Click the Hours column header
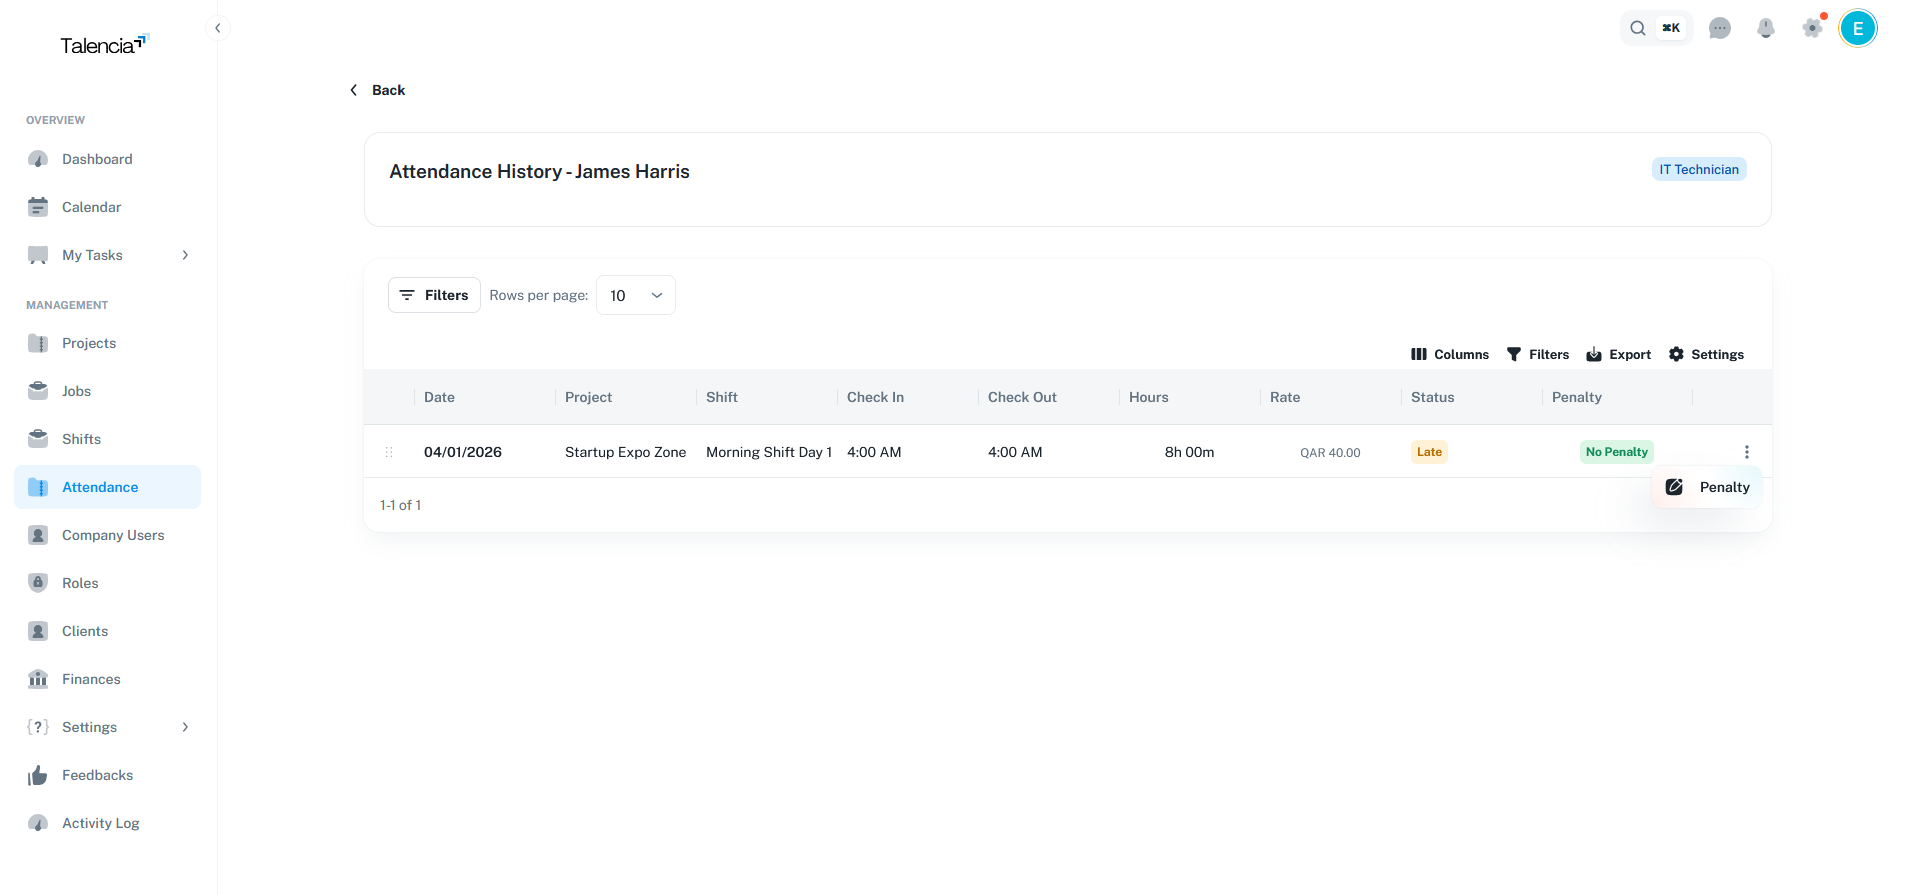 pyautogui.click(x=1148, y=397)
